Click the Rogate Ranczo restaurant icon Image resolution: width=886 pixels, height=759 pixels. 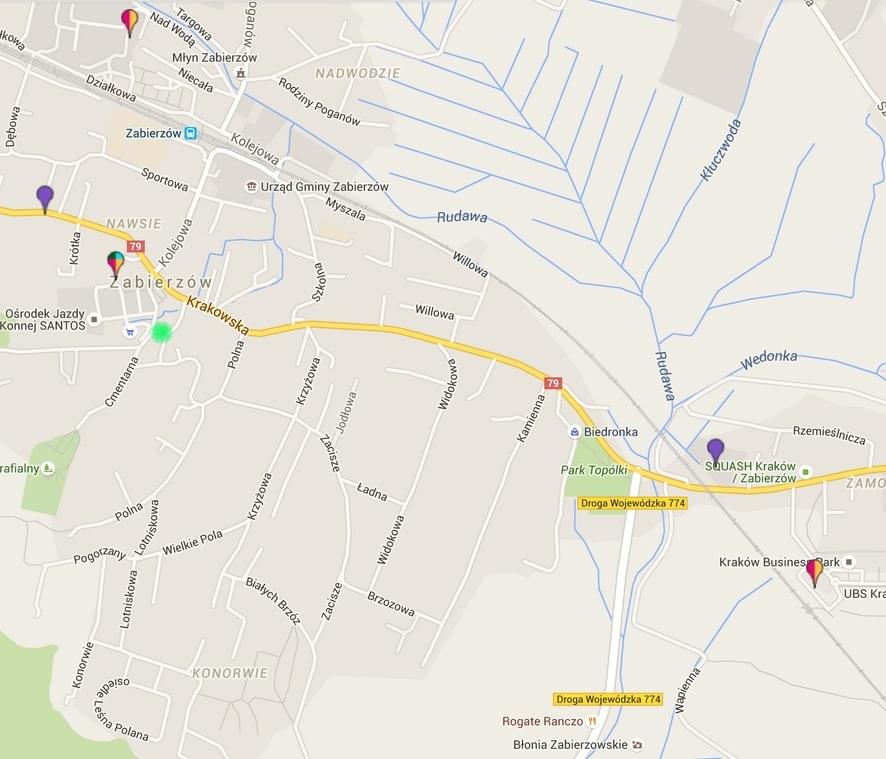592,721
